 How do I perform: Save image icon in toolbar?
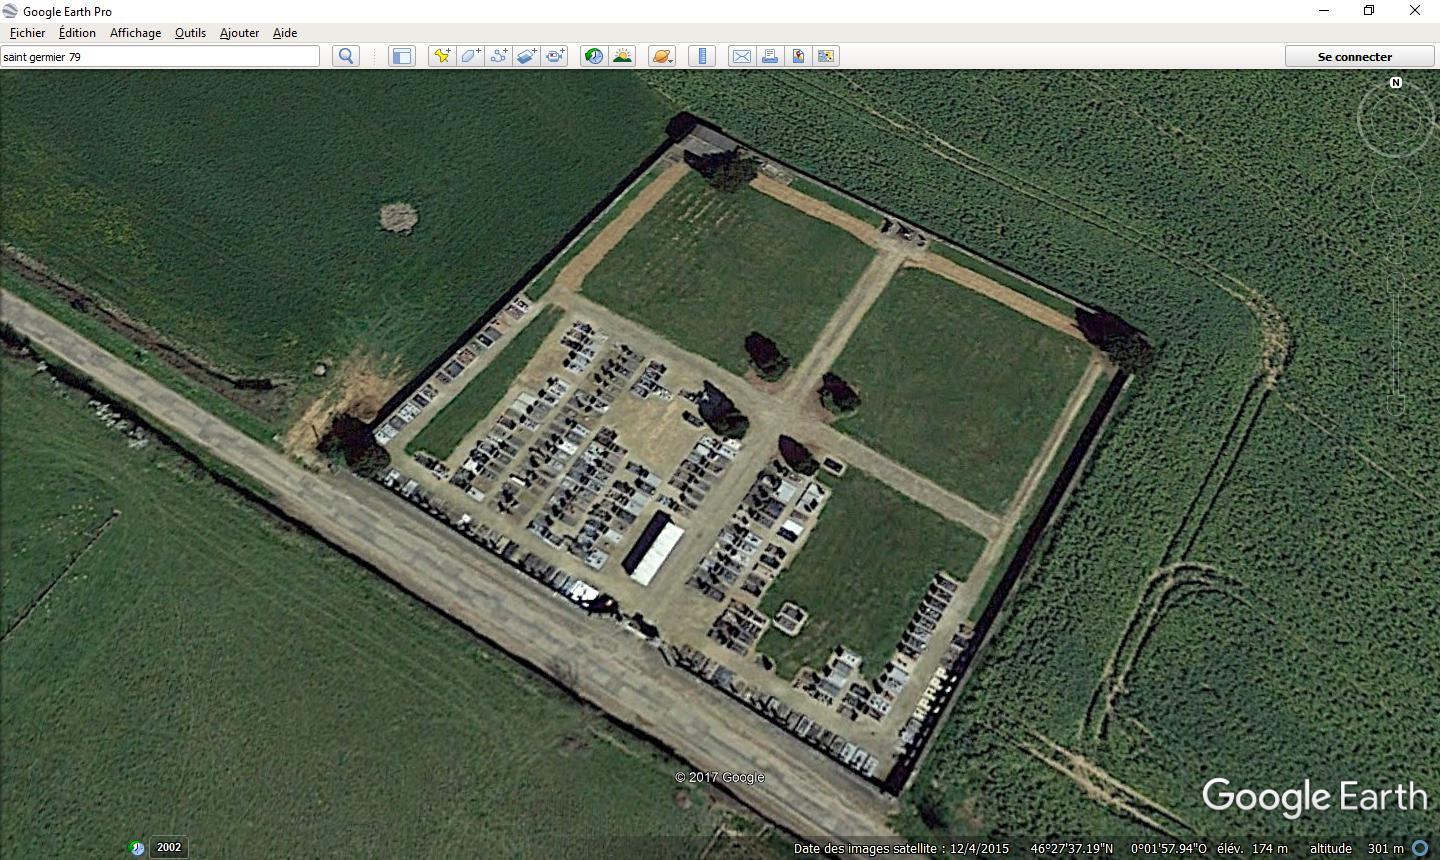(x=798, y=56)
